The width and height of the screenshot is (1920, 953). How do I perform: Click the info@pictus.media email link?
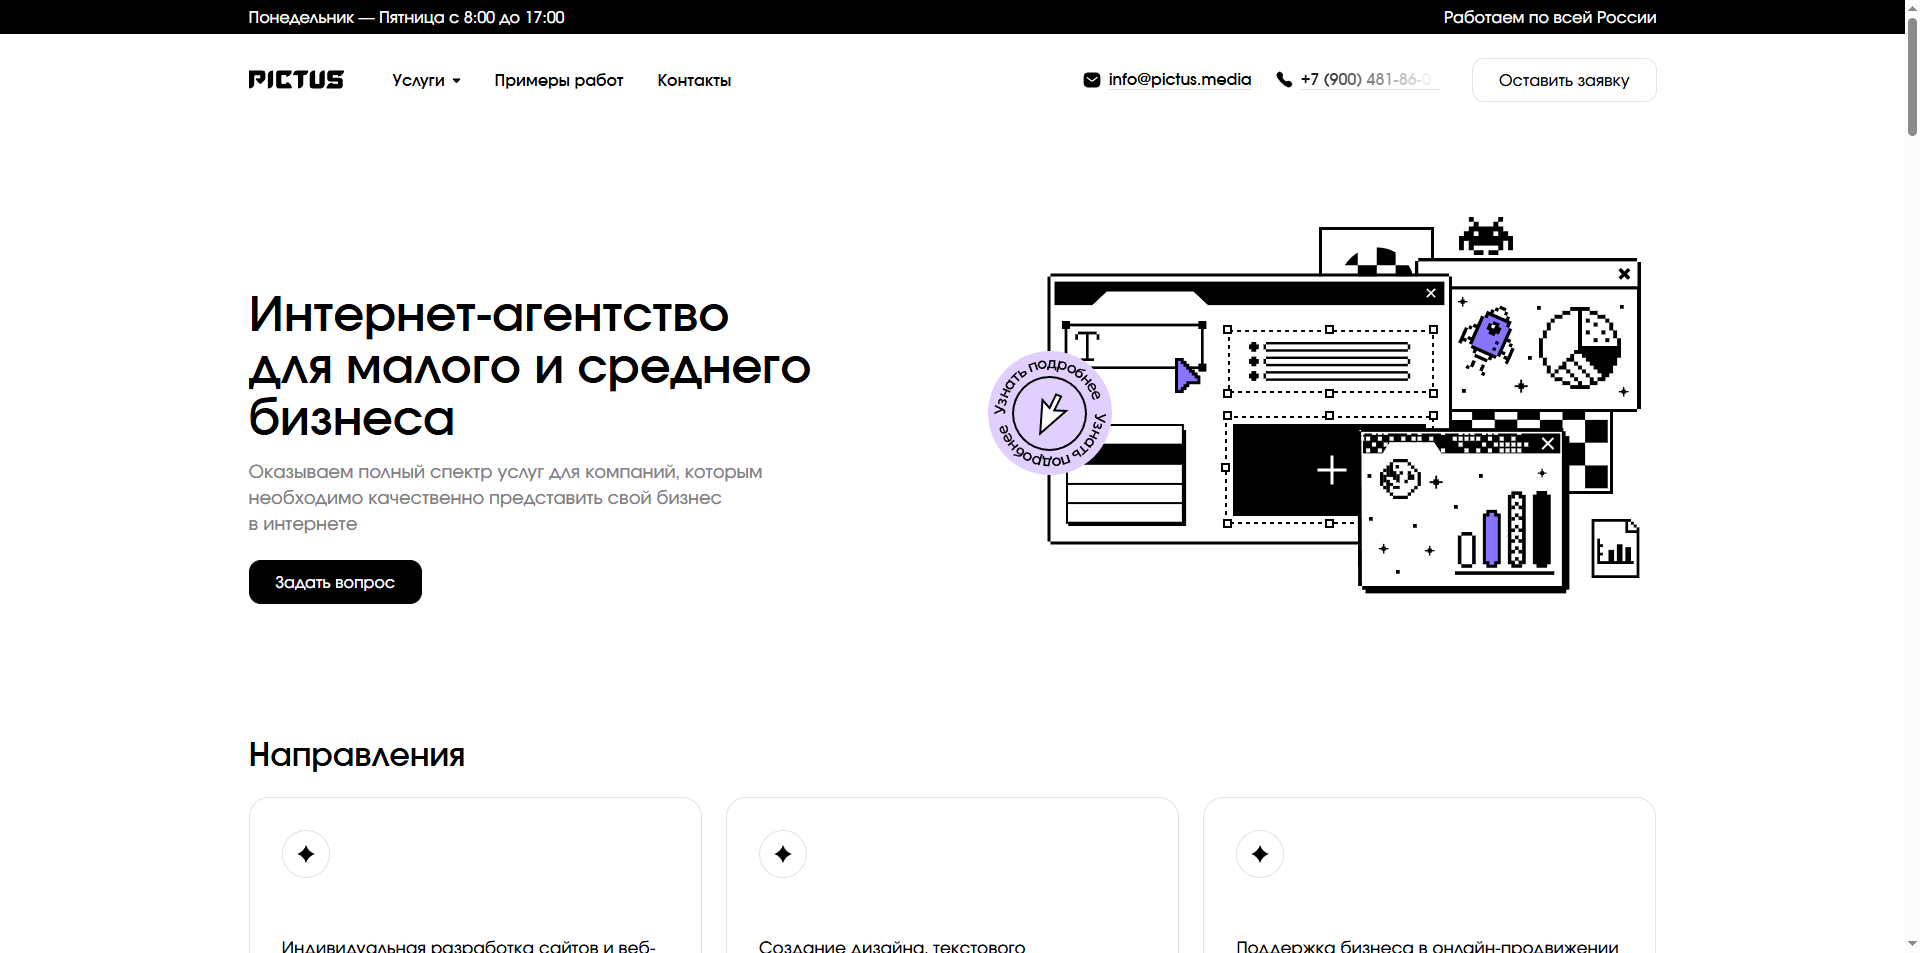pyautogui.click(x=1179, y=80)
